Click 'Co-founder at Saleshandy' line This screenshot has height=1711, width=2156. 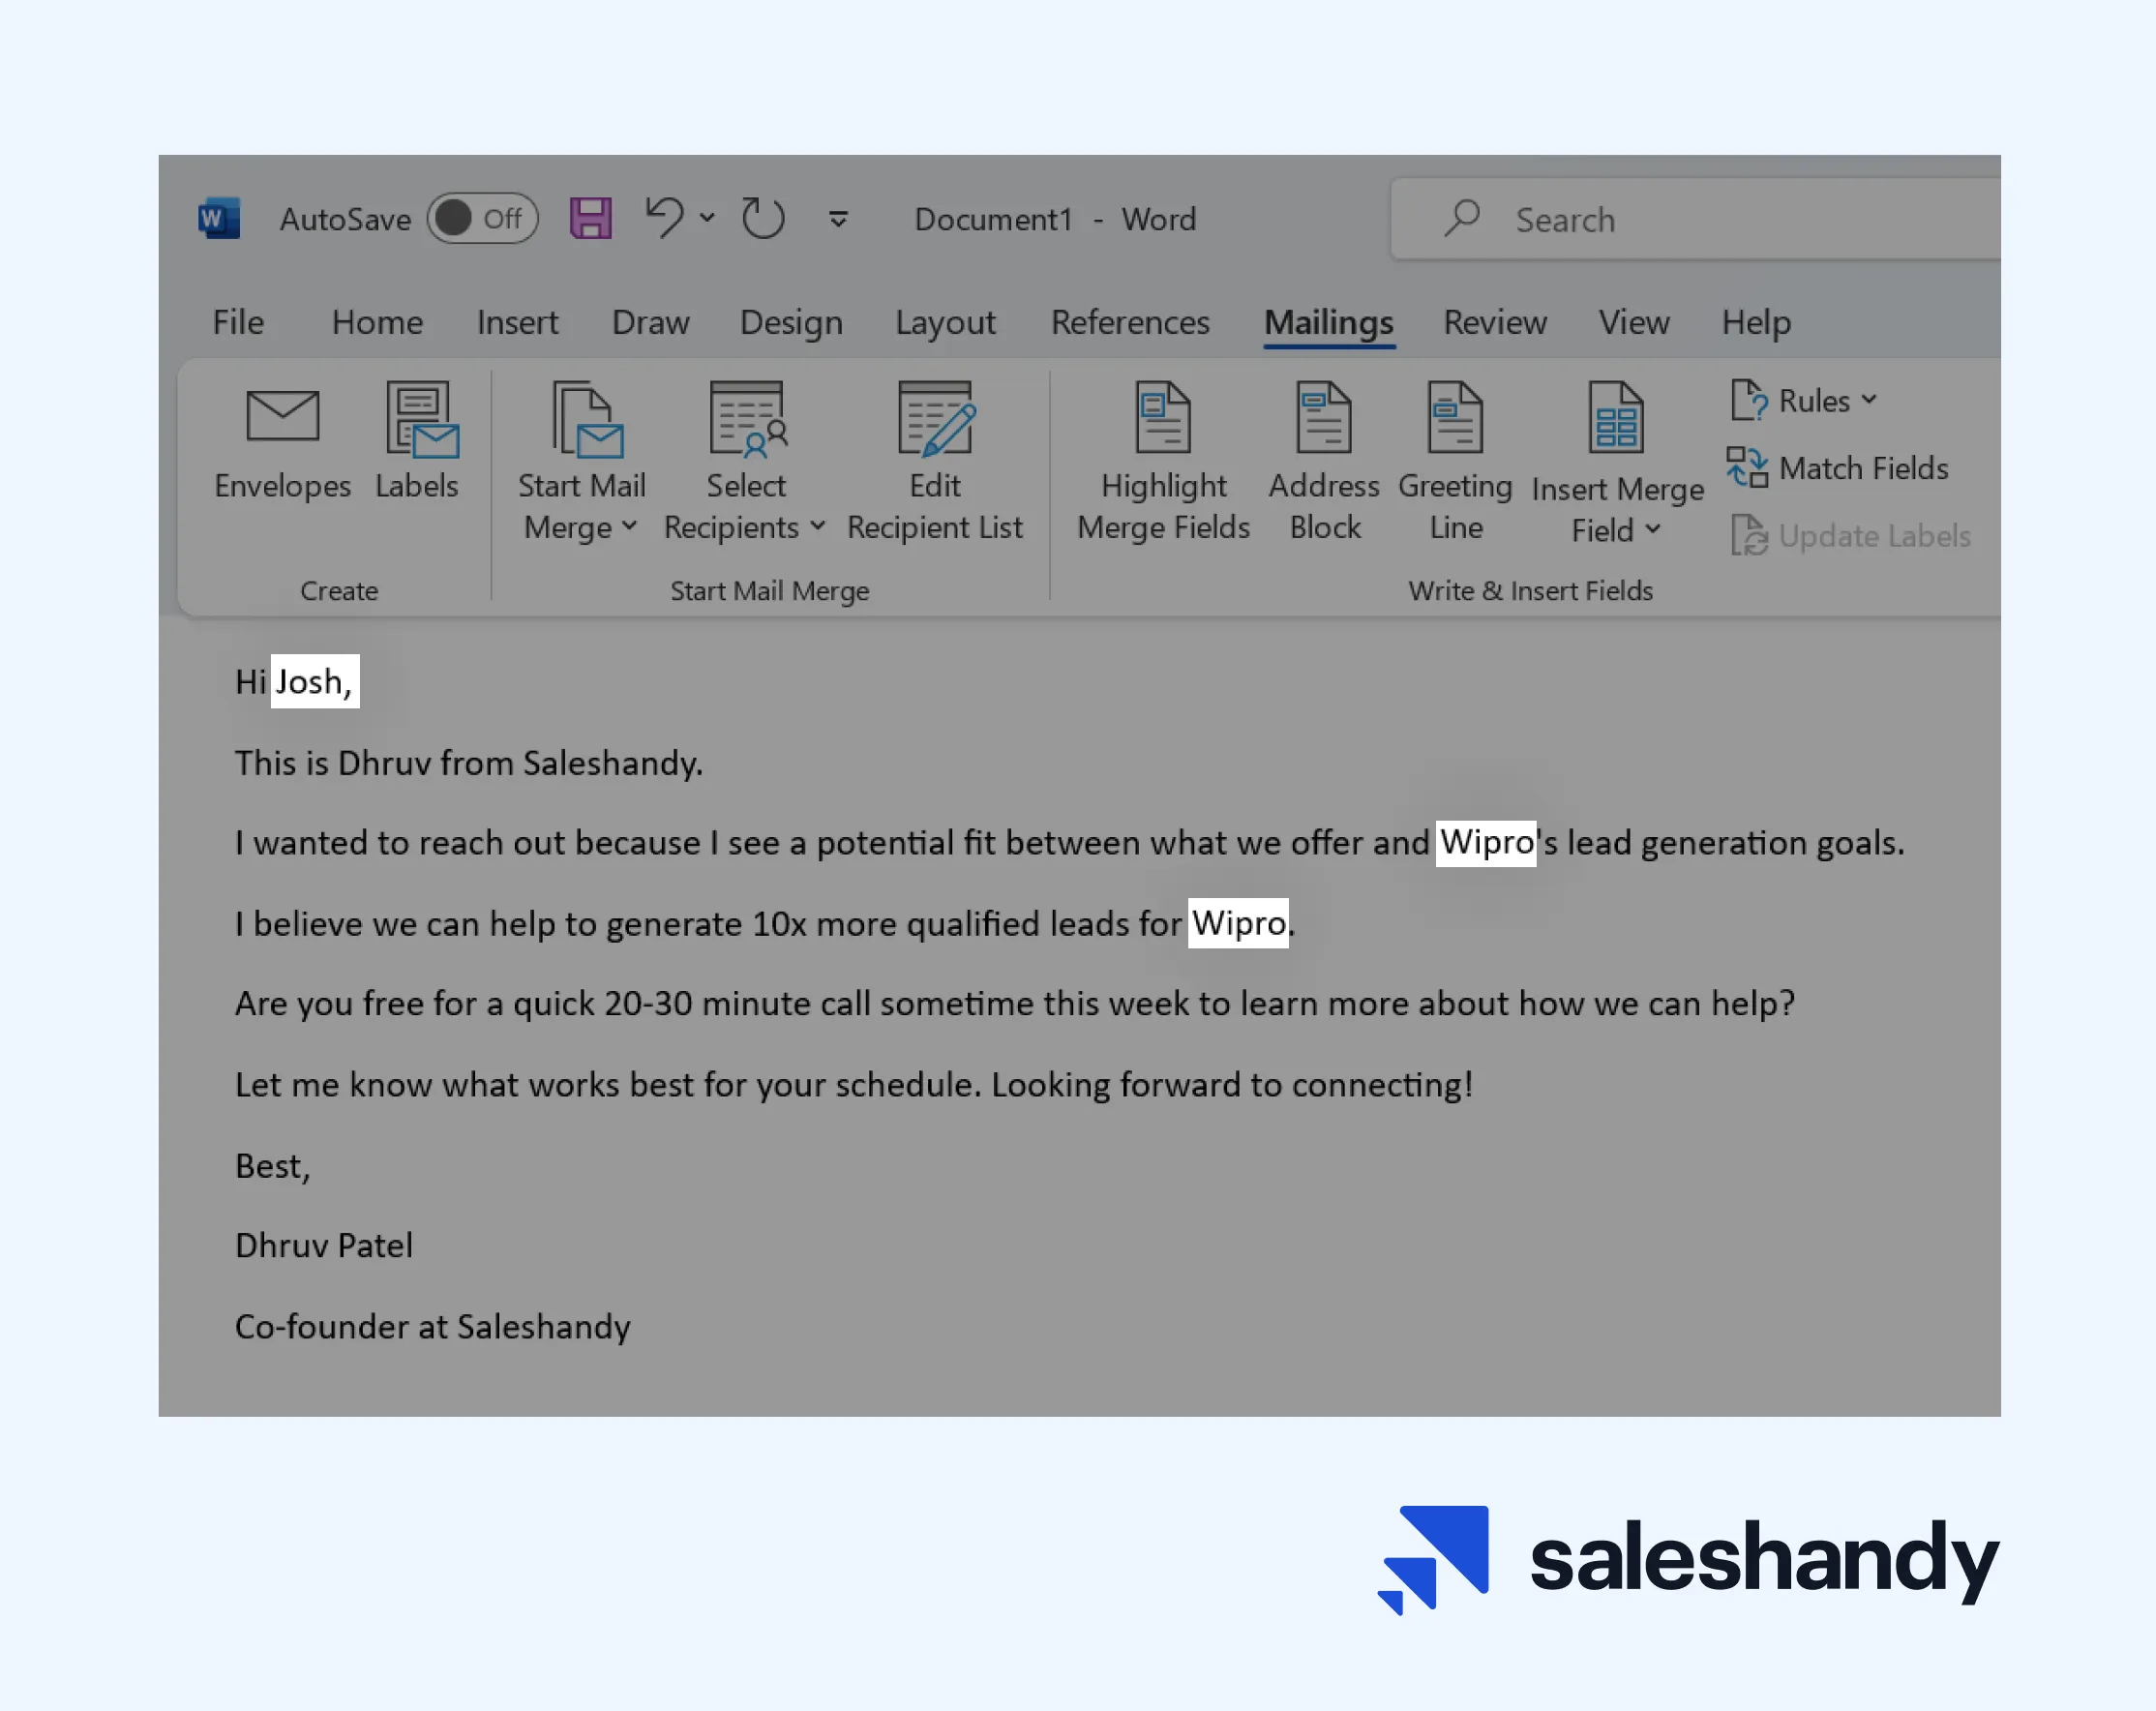(433, 1326)
